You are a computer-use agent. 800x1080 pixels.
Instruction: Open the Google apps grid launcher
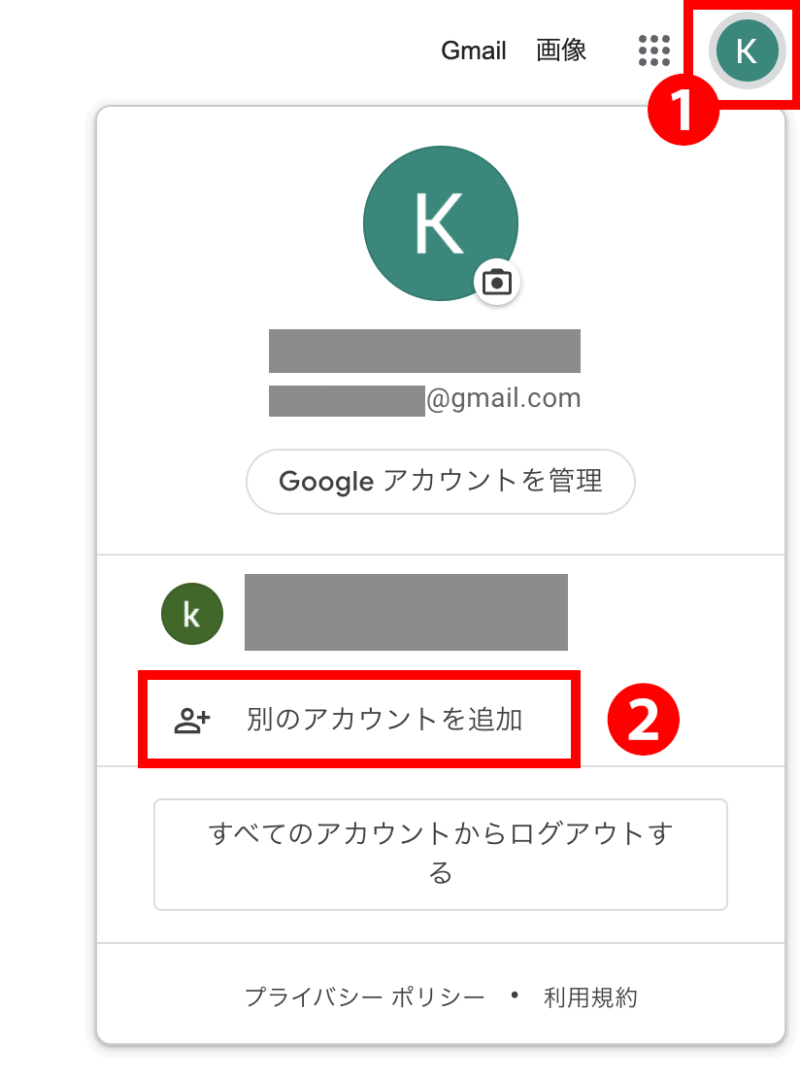tap(654, 50)
